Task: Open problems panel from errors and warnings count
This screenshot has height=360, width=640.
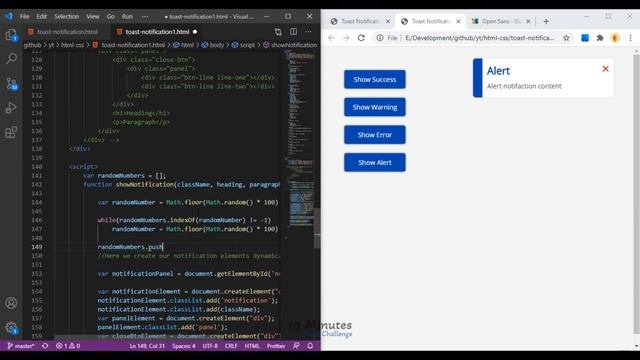Action: tap(68, 346)
